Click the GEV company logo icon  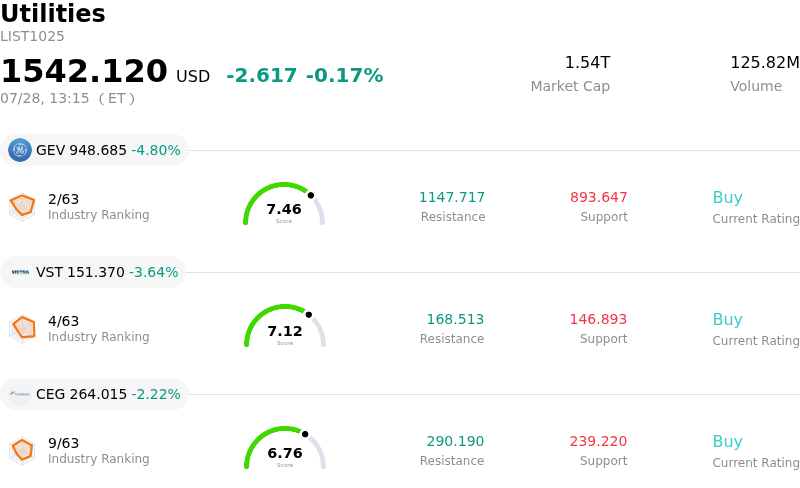[x=20, y=150]
